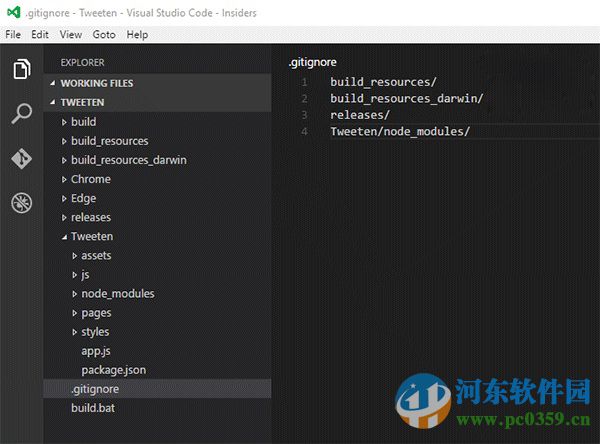Select the Edge folder name
Image resolution: width=600 pixels, height=444 pixels.
[x=83, y=198]
